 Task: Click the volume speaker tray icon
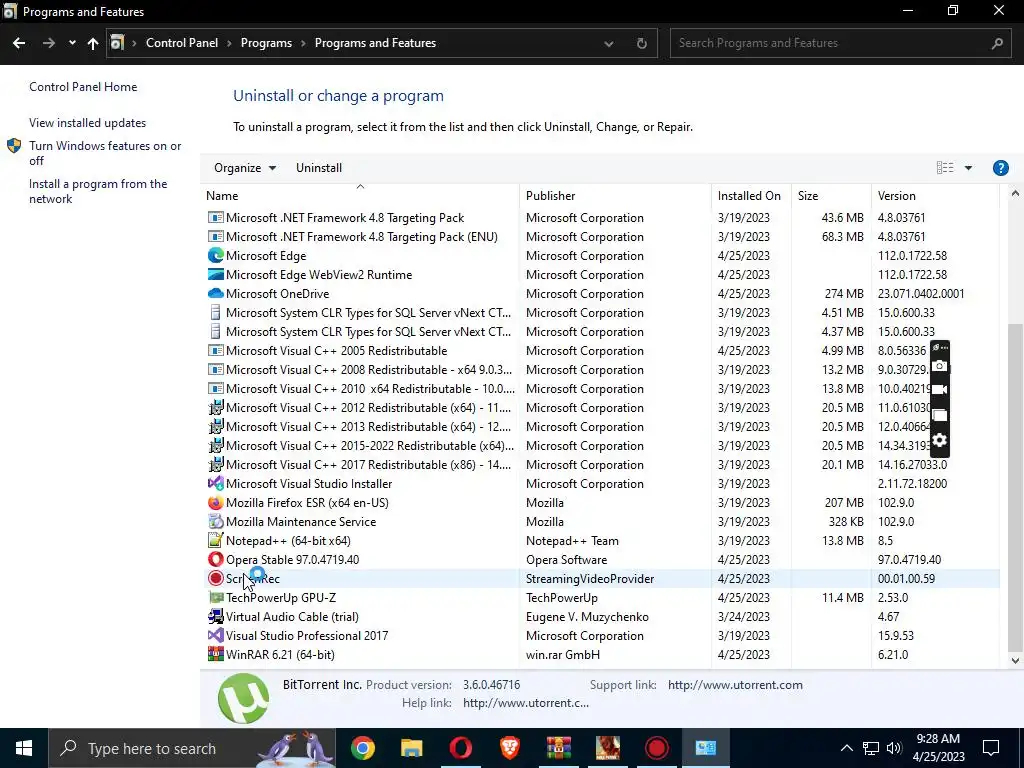tap(894, 748)
